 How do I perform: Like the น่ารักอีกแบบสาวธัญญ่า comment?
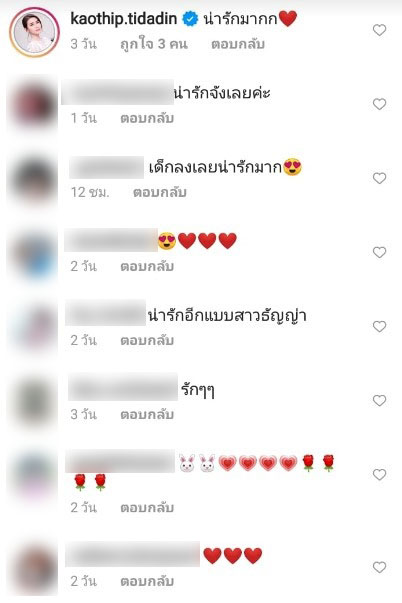379,326
